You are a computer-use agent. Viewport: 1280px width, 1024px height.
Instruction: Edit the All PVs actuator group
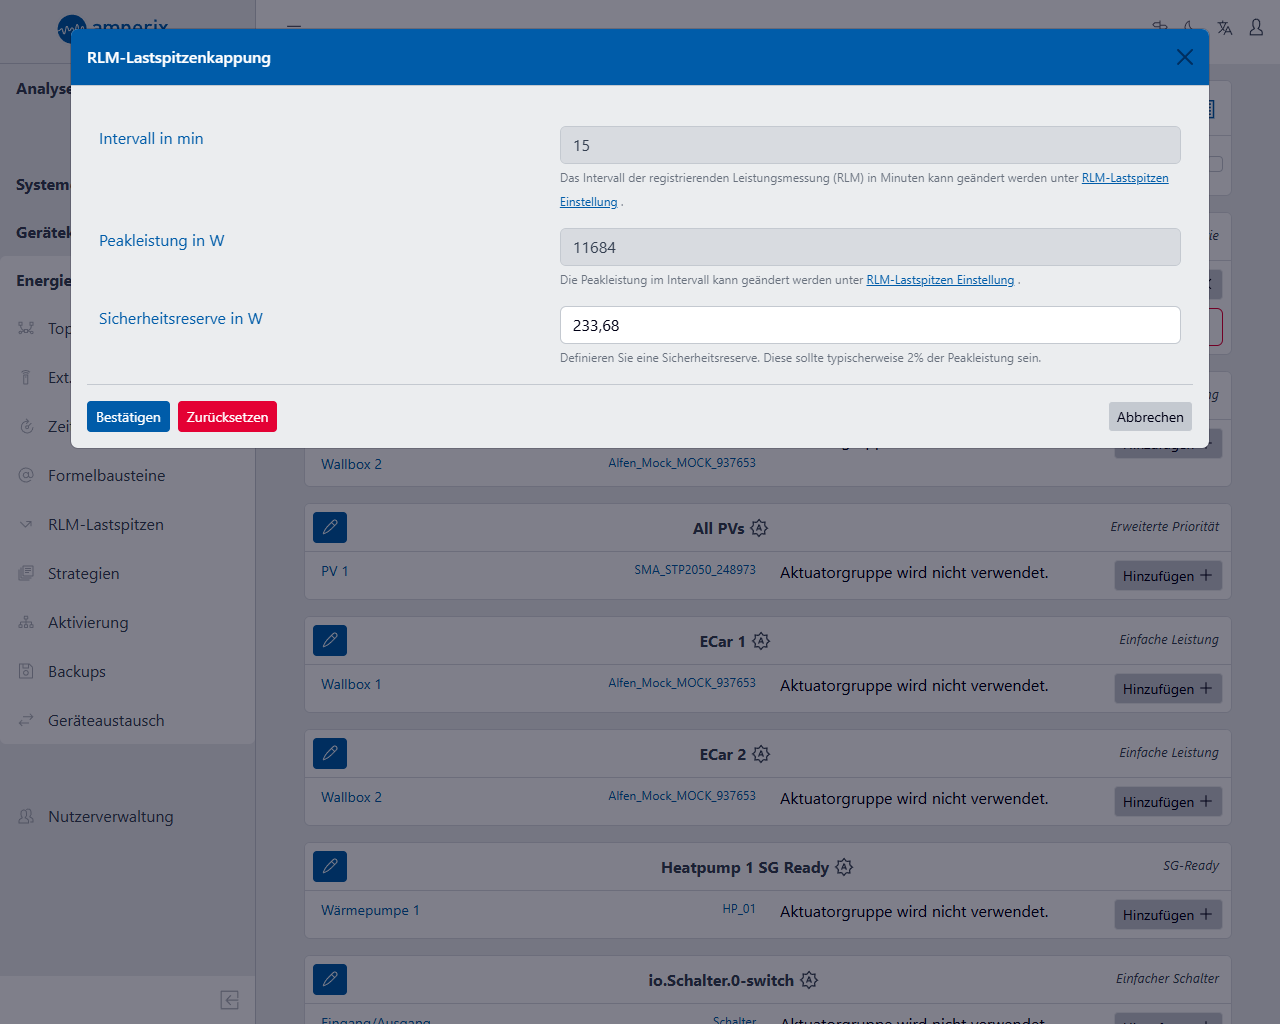tap(330, 527)
